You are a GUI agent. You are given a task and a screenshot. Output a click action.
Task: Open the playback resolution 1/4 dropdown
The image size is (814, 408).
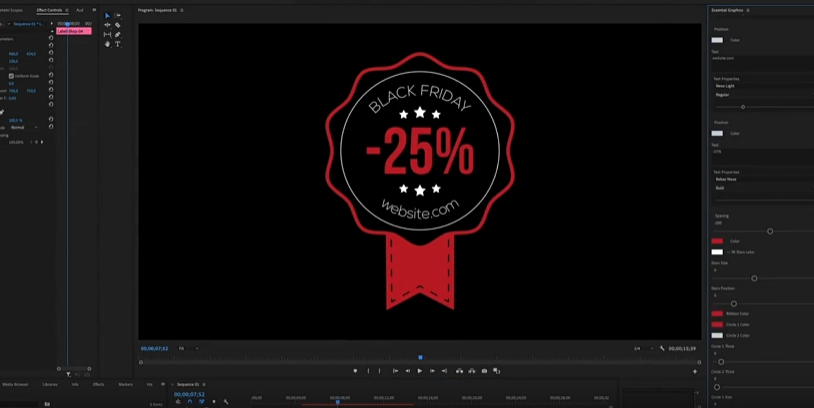click(x=640, y=348)
